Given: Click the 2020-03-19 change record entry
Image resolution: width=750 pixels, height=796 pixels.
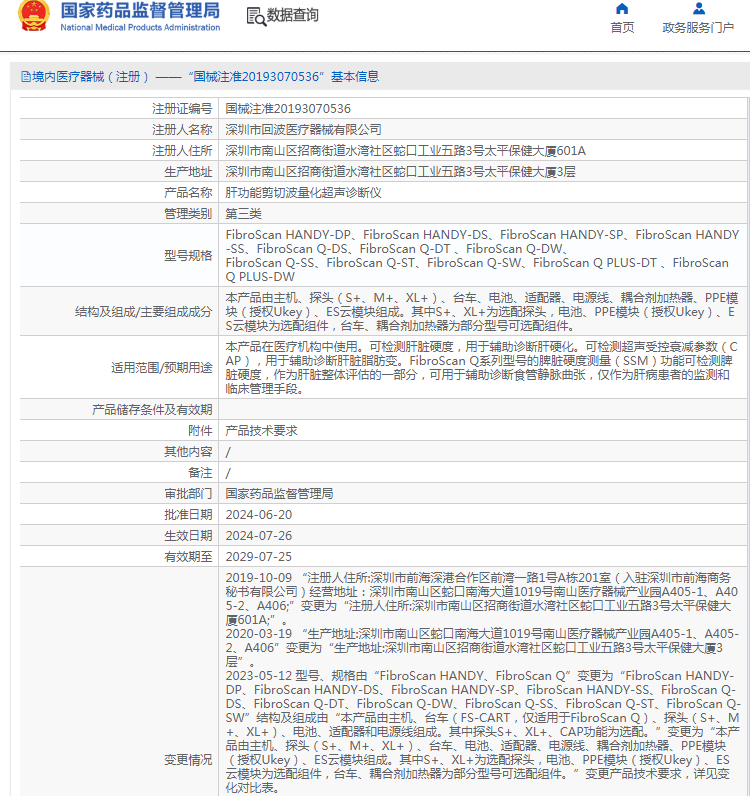Looking at the screenshot, I should point(482,648).
